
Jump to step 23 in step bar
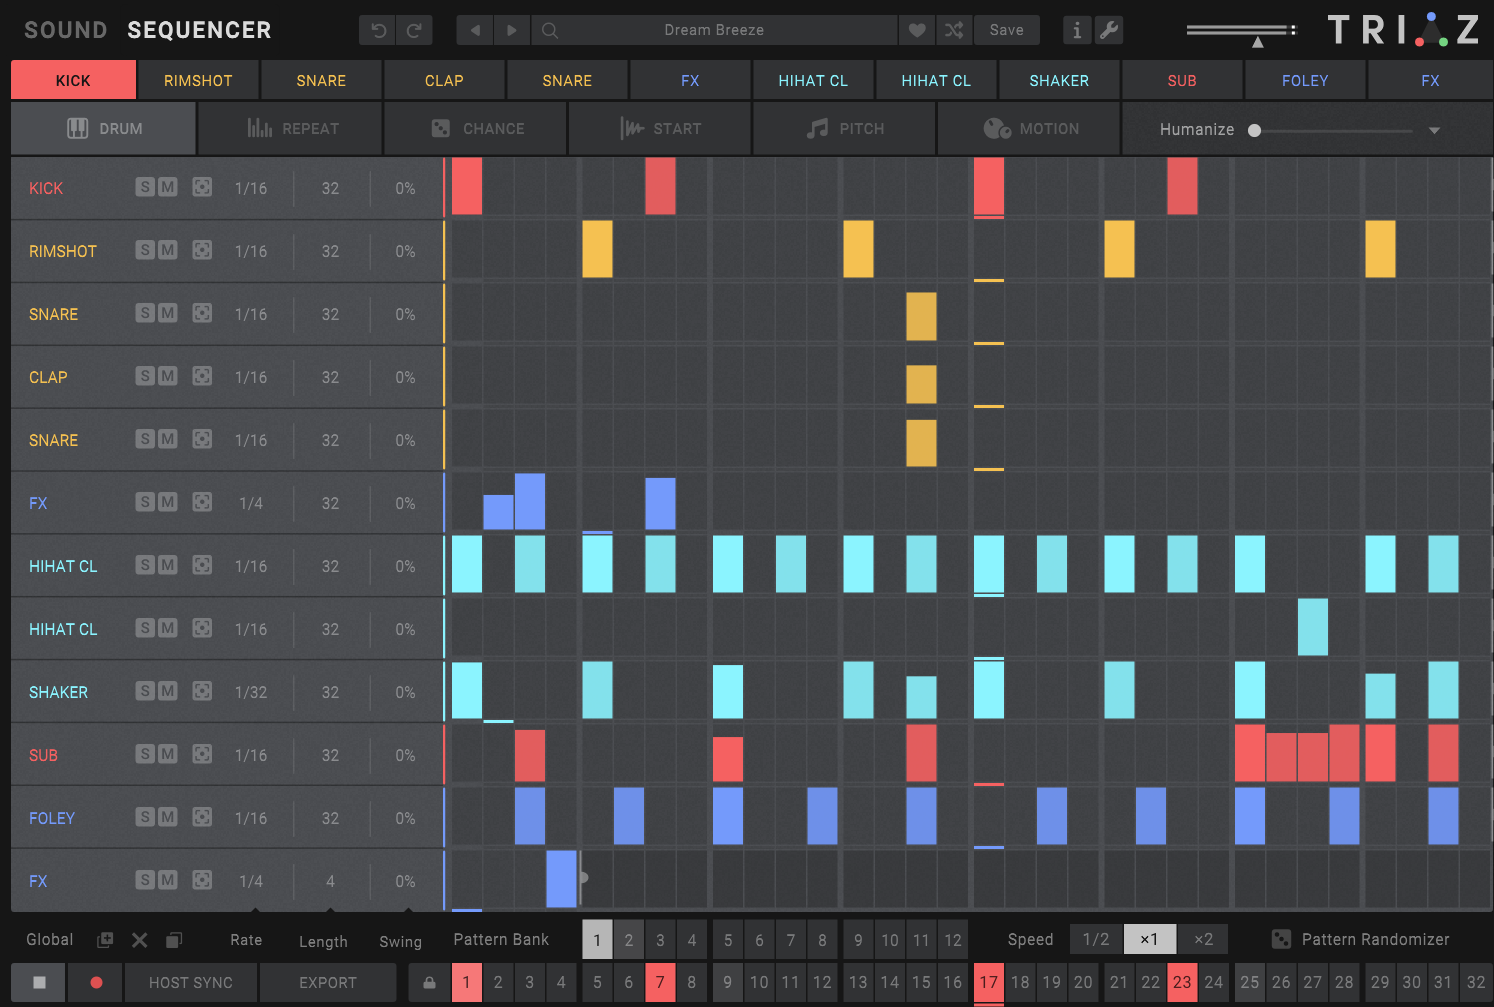tap(1182, 983)
